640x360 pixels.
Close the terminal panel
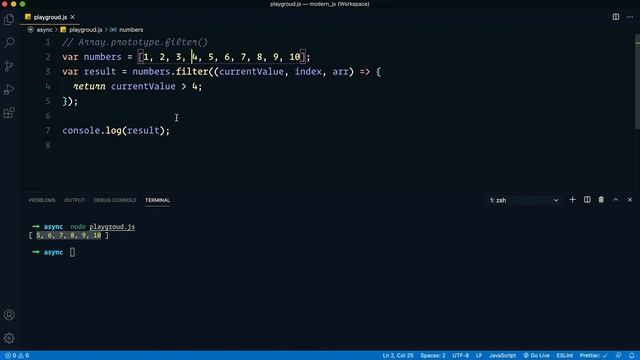coord(630,200)
